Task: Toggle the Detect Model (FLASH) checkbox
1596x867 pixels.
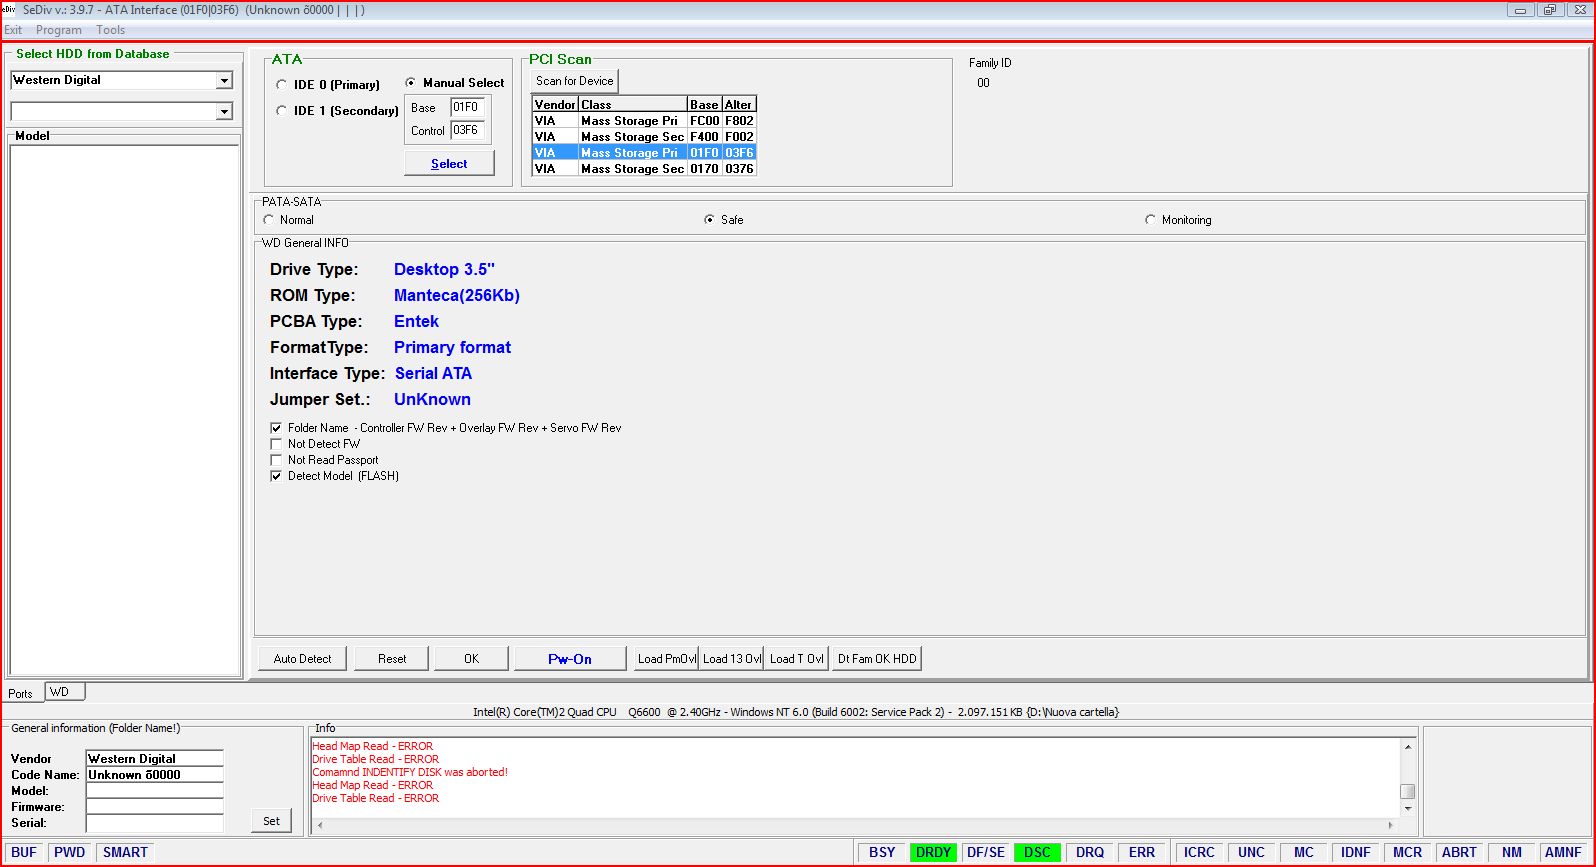Action: coord(277,476)
